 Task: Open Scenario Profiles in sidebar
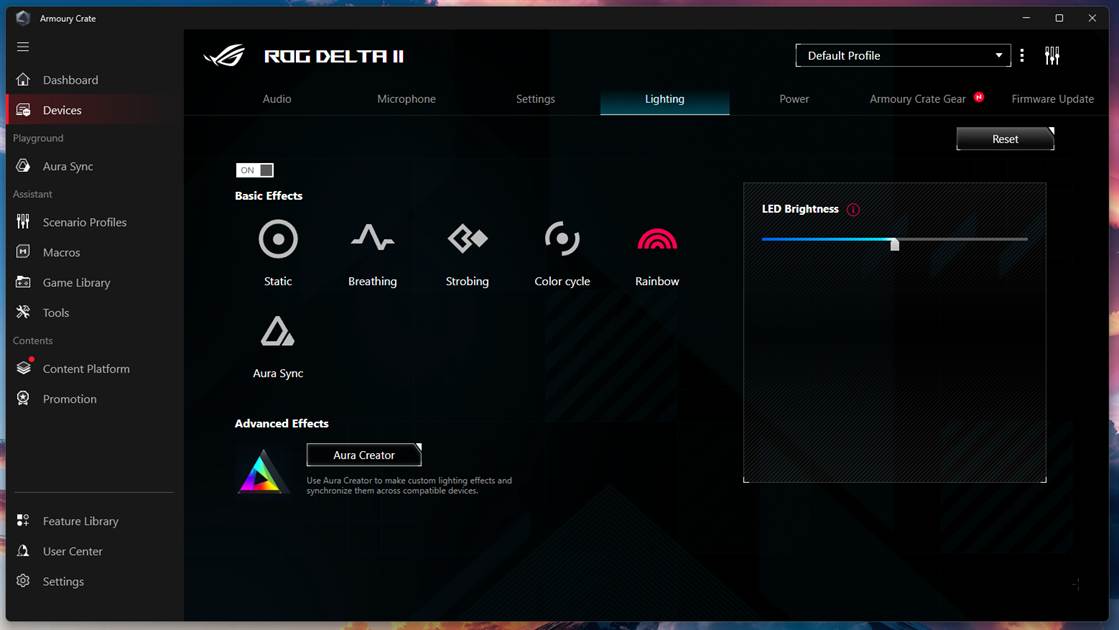point(93,222)
